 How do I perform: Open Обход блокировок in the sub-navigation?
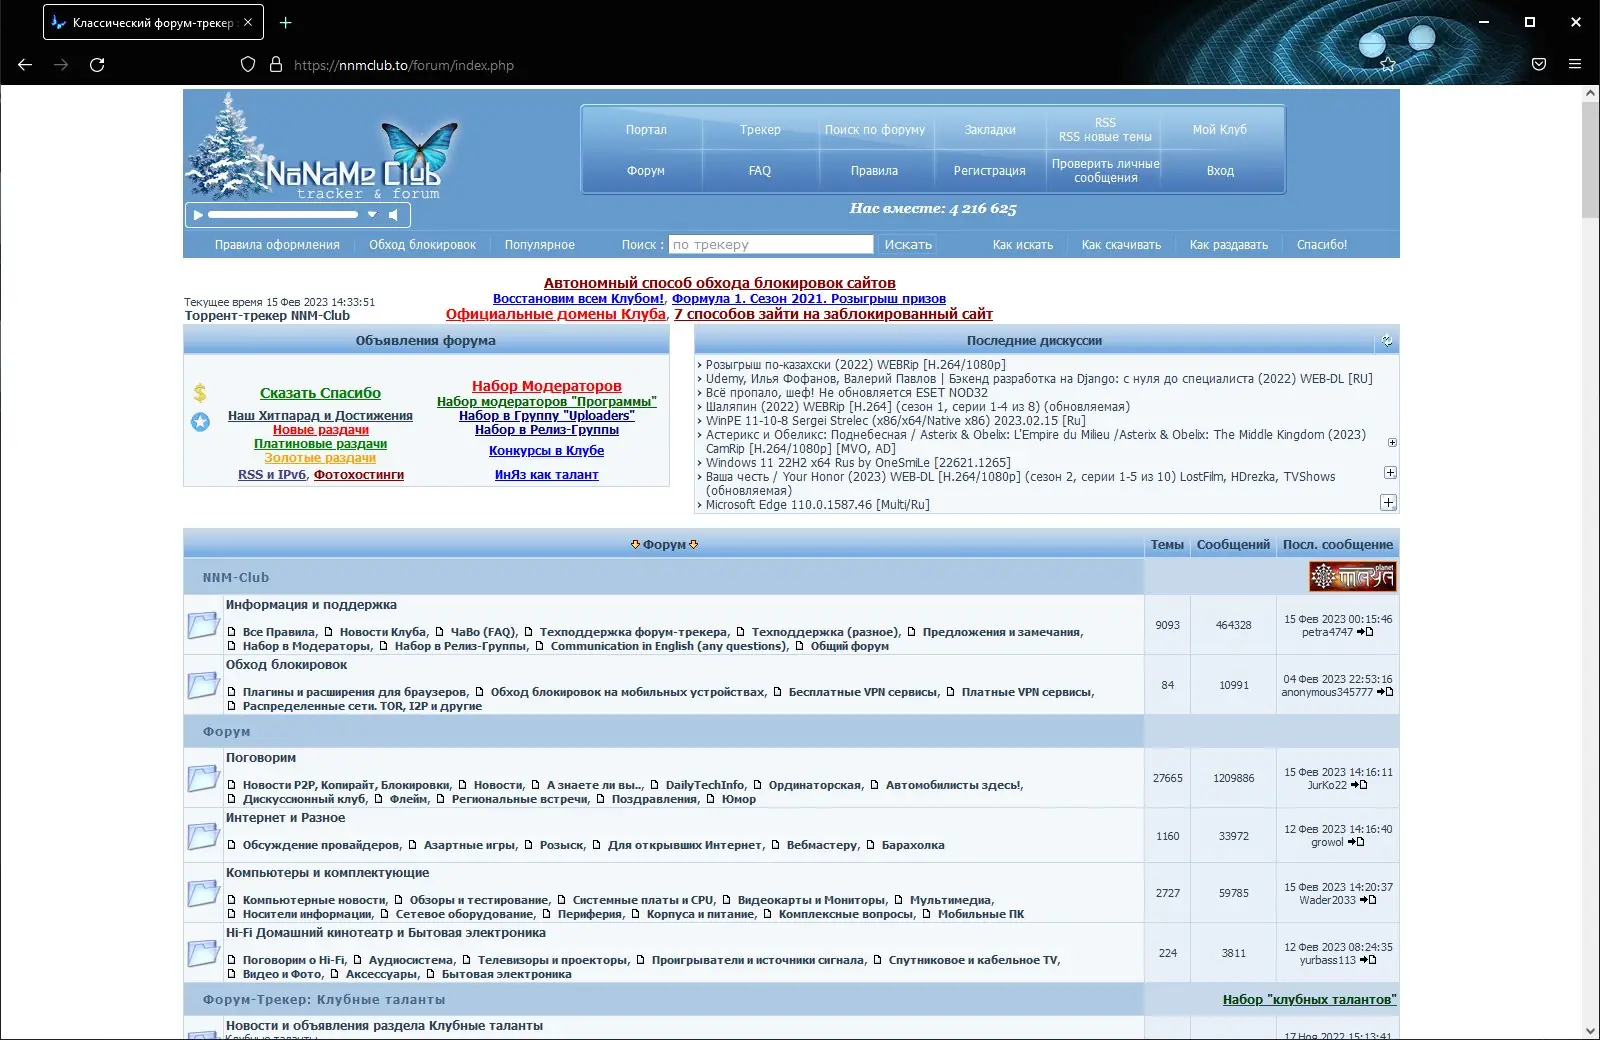422,245
